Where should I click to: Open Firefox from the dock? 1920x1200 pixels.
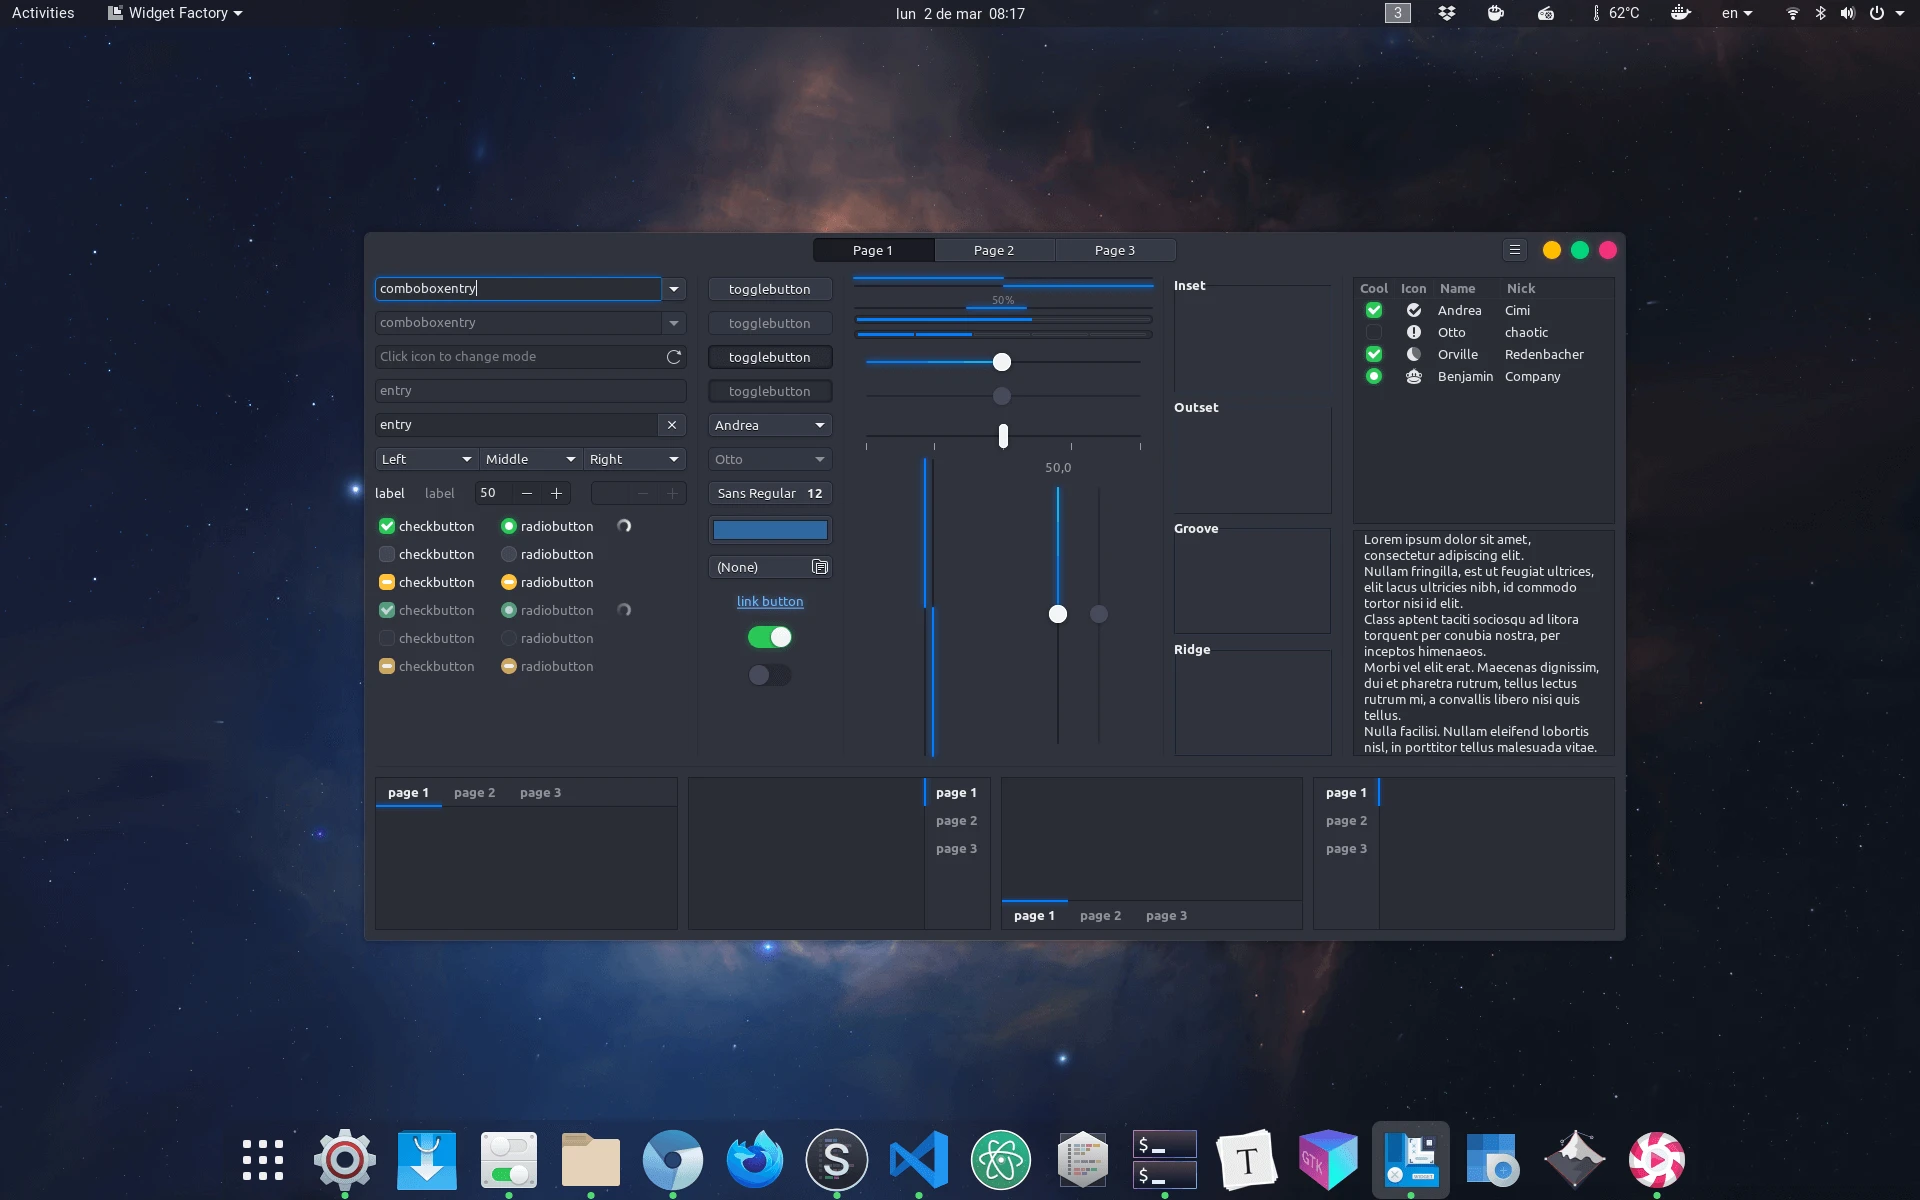click(x=754, y=1160)
